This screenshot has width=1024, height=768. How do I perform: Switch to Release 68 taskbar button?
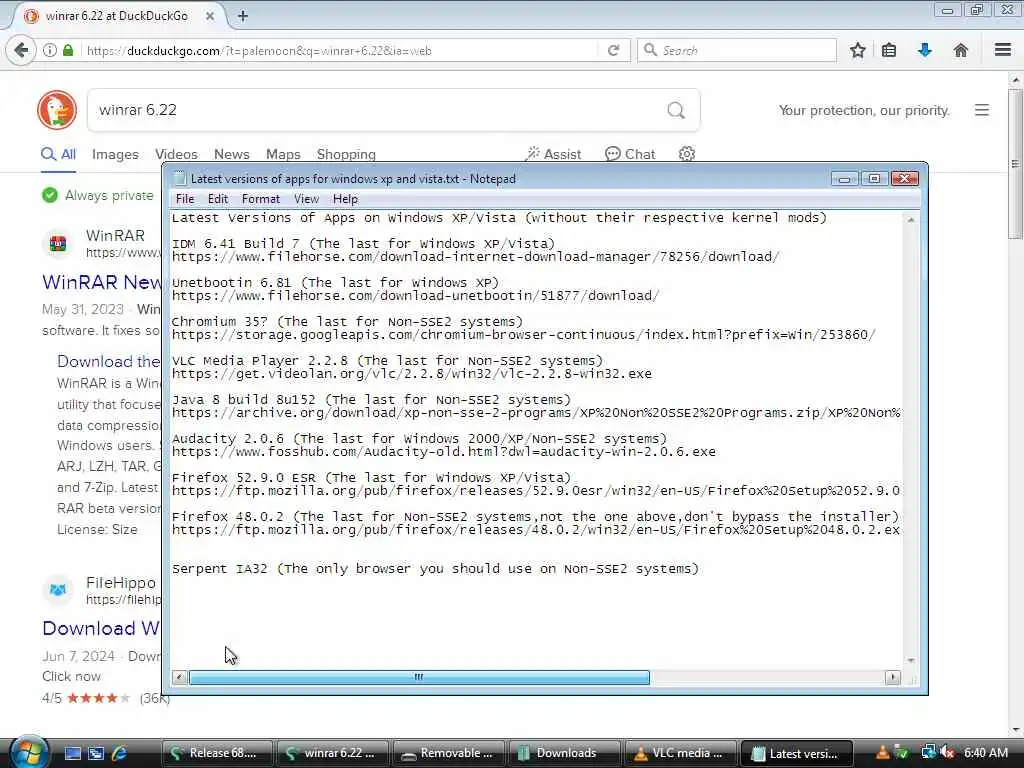click(x=218, y=753)
